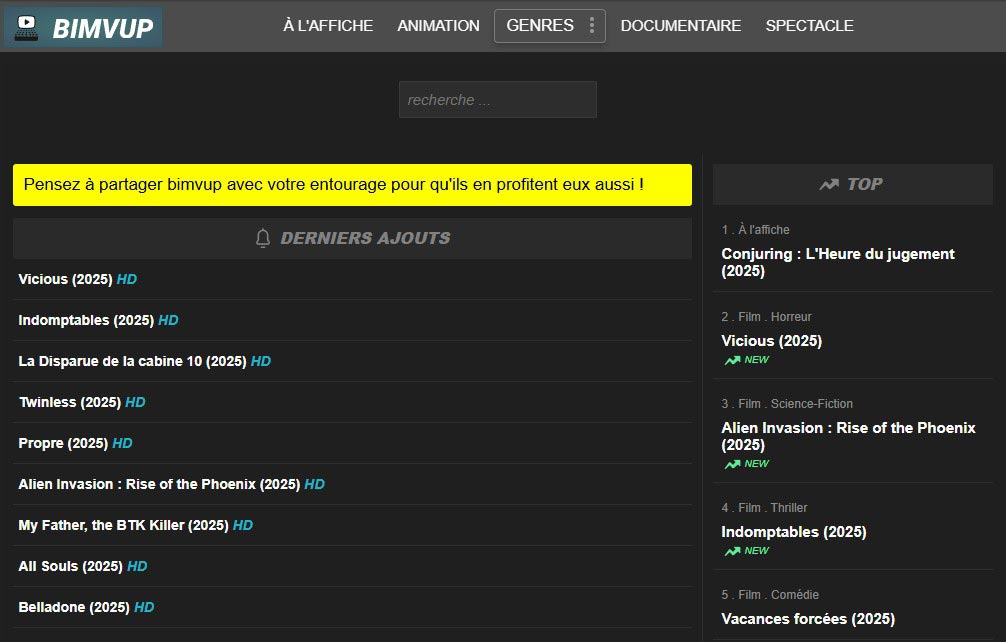Open La Disparue de la cabine 10 link
Image resolution: width=1006 pixels, height=642 pixels.
[132, 361]
